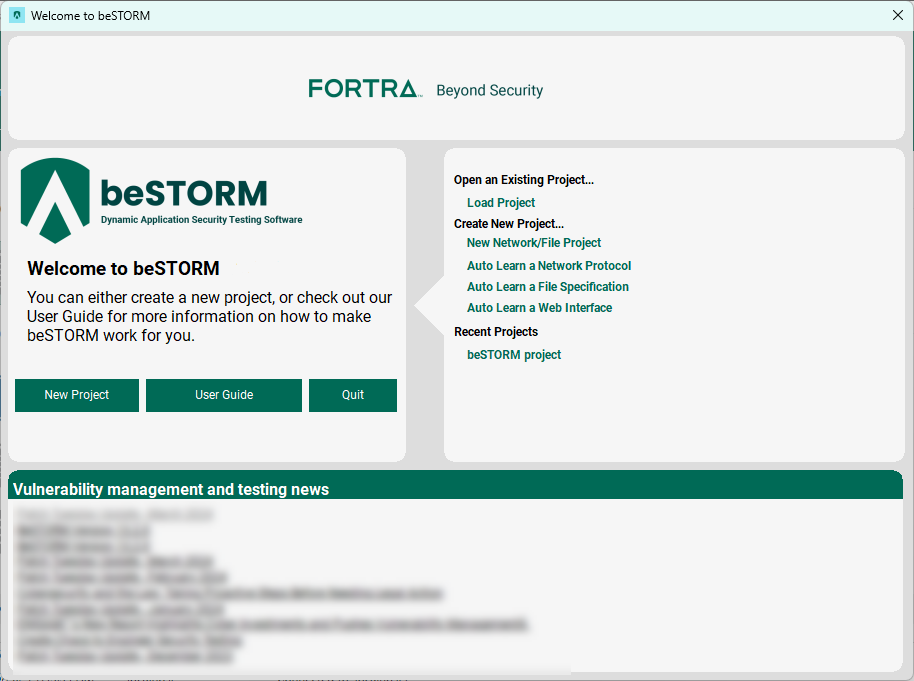The image size is (914, 681).
Task: Click the 'Welcome to beSTORM' heading text
Action: (123, 268)
